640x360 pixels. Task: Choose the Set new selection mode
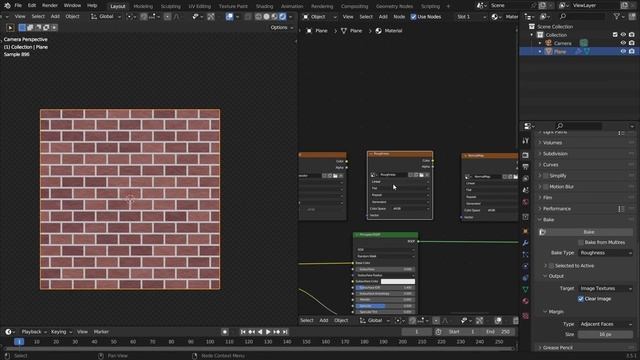[22, 27]
